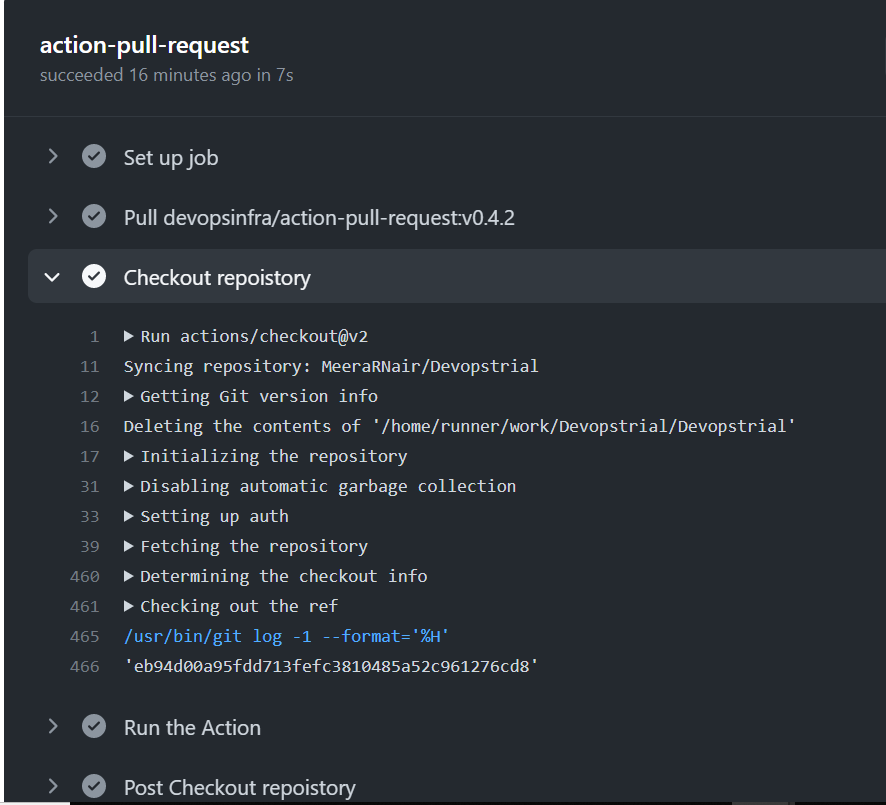The width and height of the screenshot is (886, 805).
Task: Expand the Fetching the repository log group
Action: (129, 546)
